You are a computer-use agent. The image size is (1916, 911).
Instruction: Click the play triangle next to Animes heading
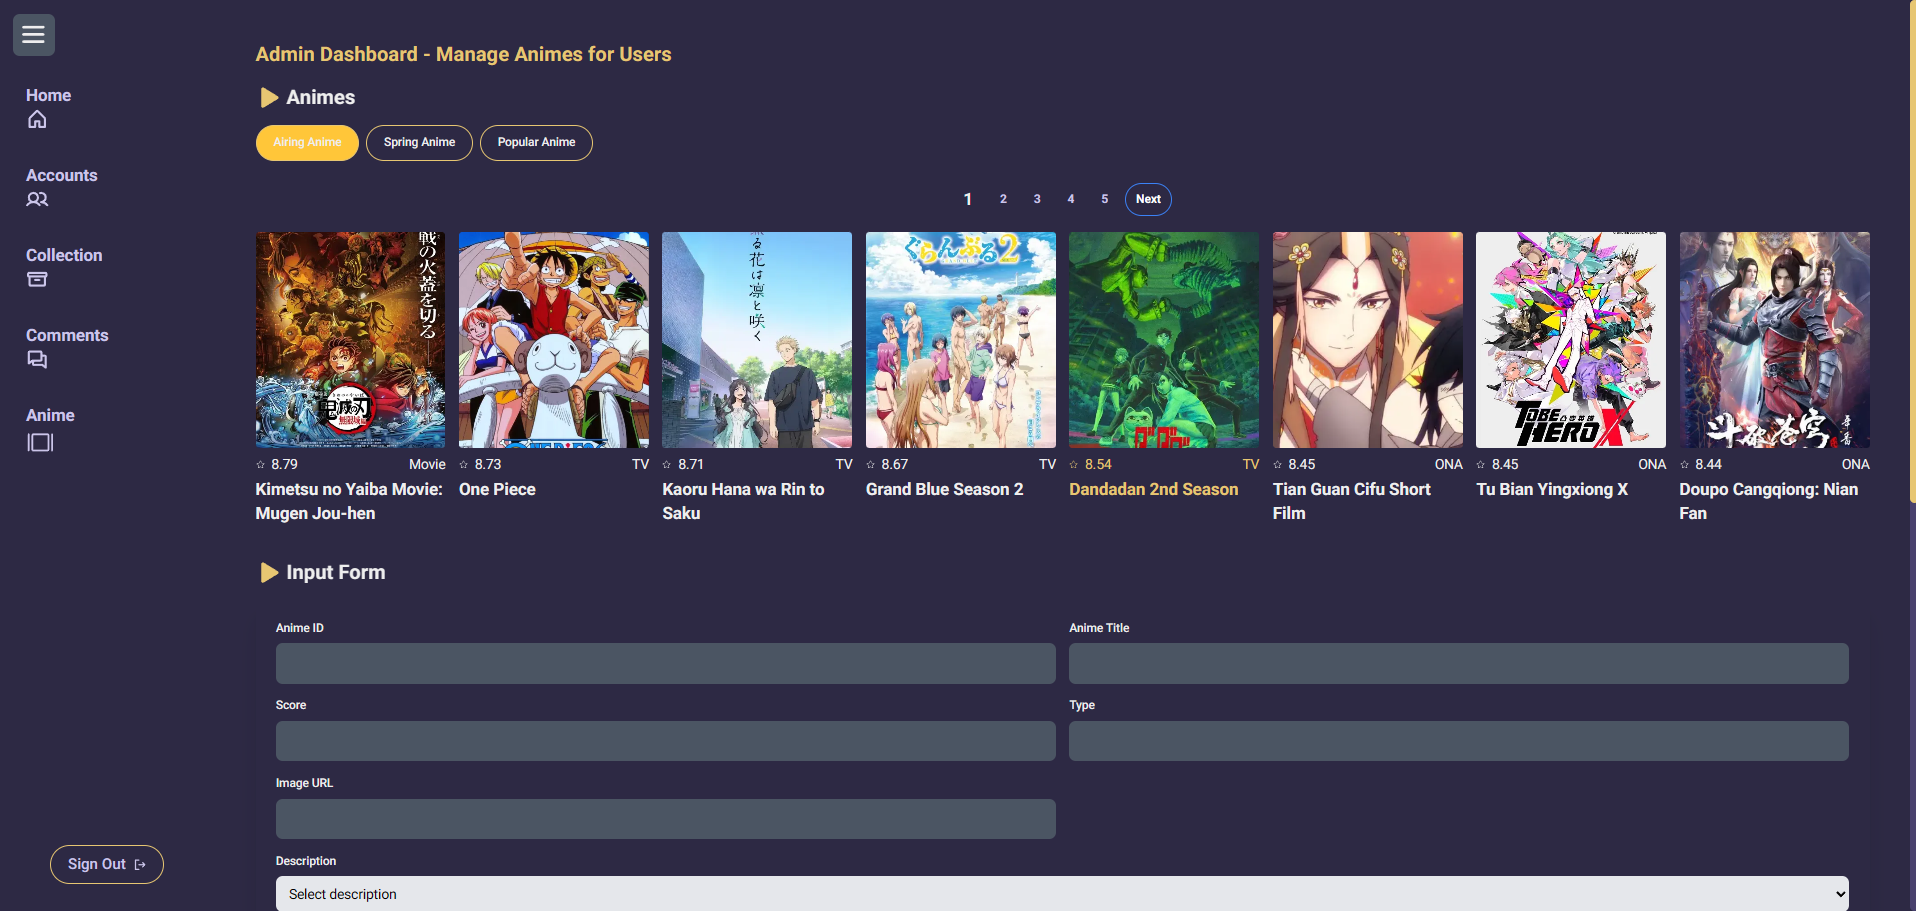pos(269,98)
